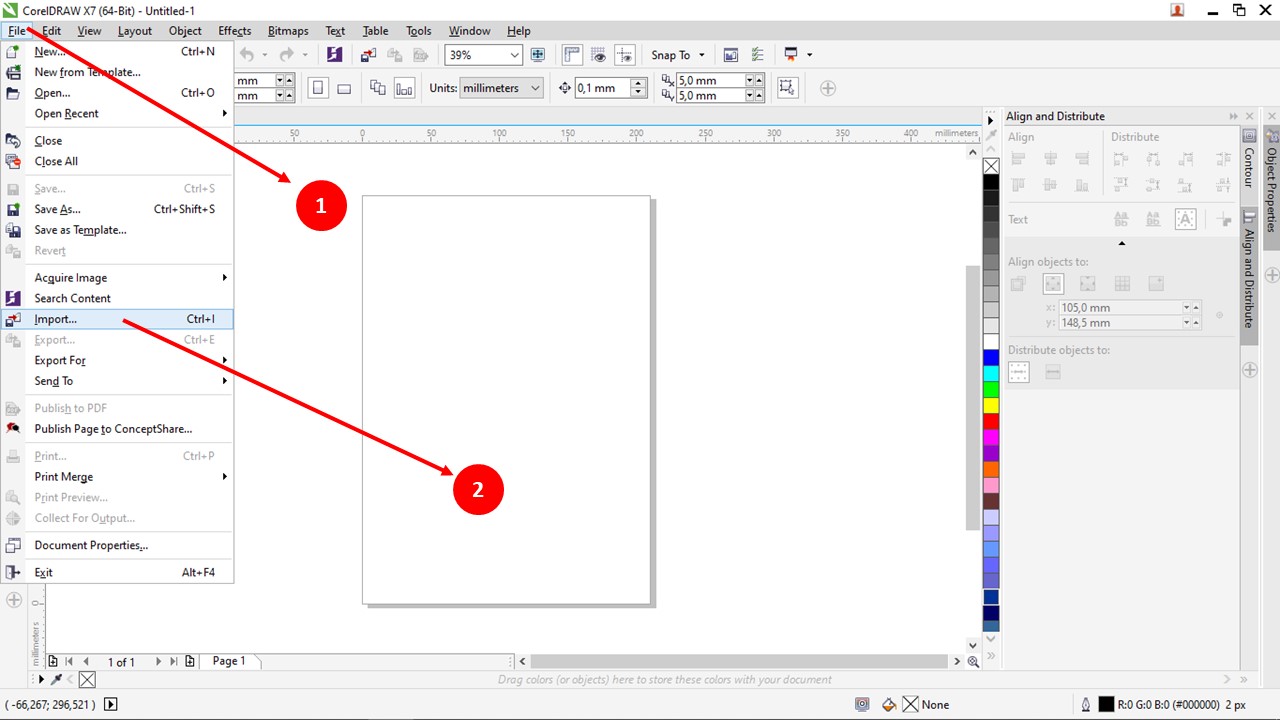Open the Edit menu
Image resolution: width=1280 pixels, height=720 pixels.
[x=51, y=31]
